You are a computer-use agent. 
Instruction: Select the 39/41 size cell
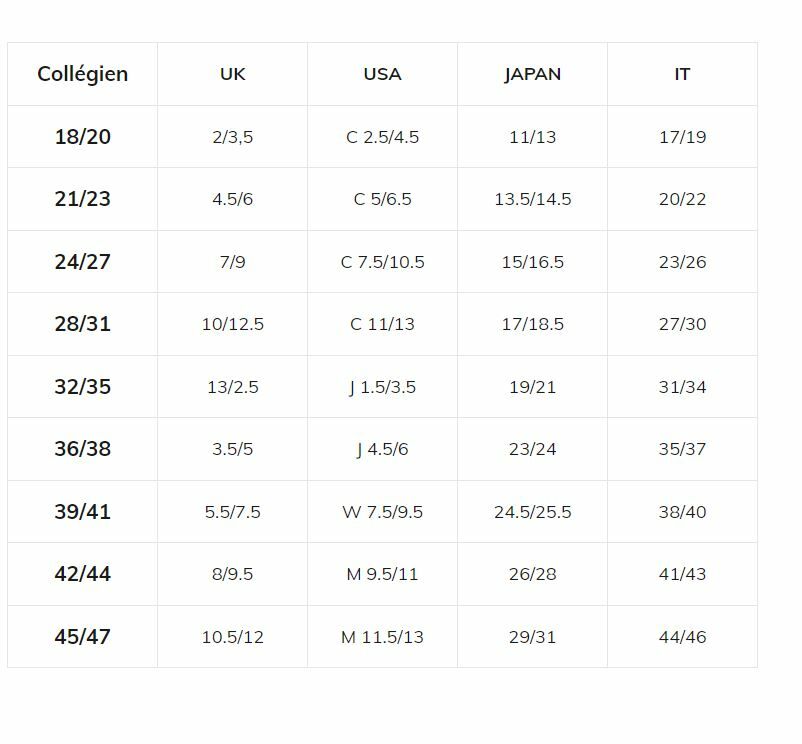(82, 512)
